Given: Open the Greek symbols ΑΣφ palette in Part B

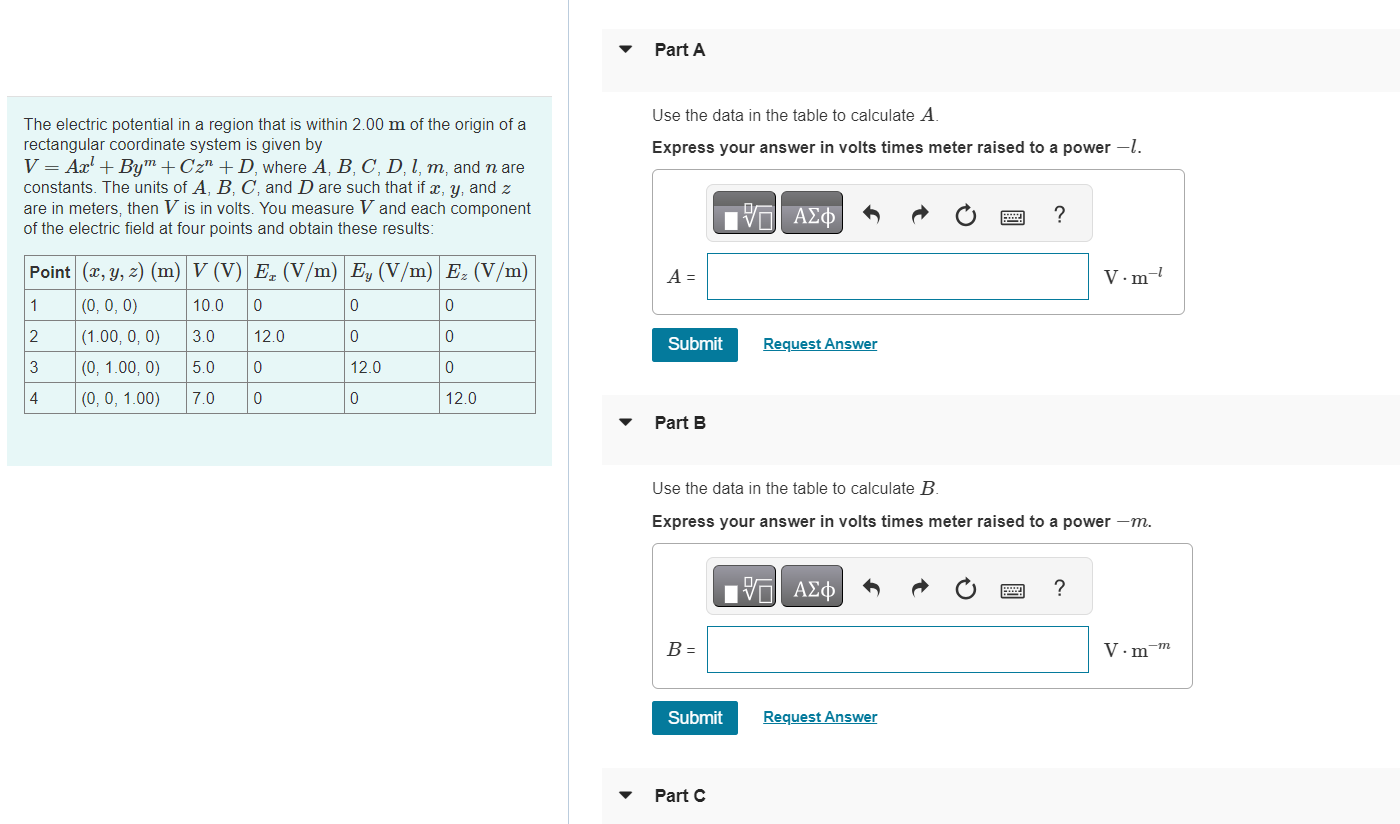Looking at the screenshot, I should [x=811, y=586].
